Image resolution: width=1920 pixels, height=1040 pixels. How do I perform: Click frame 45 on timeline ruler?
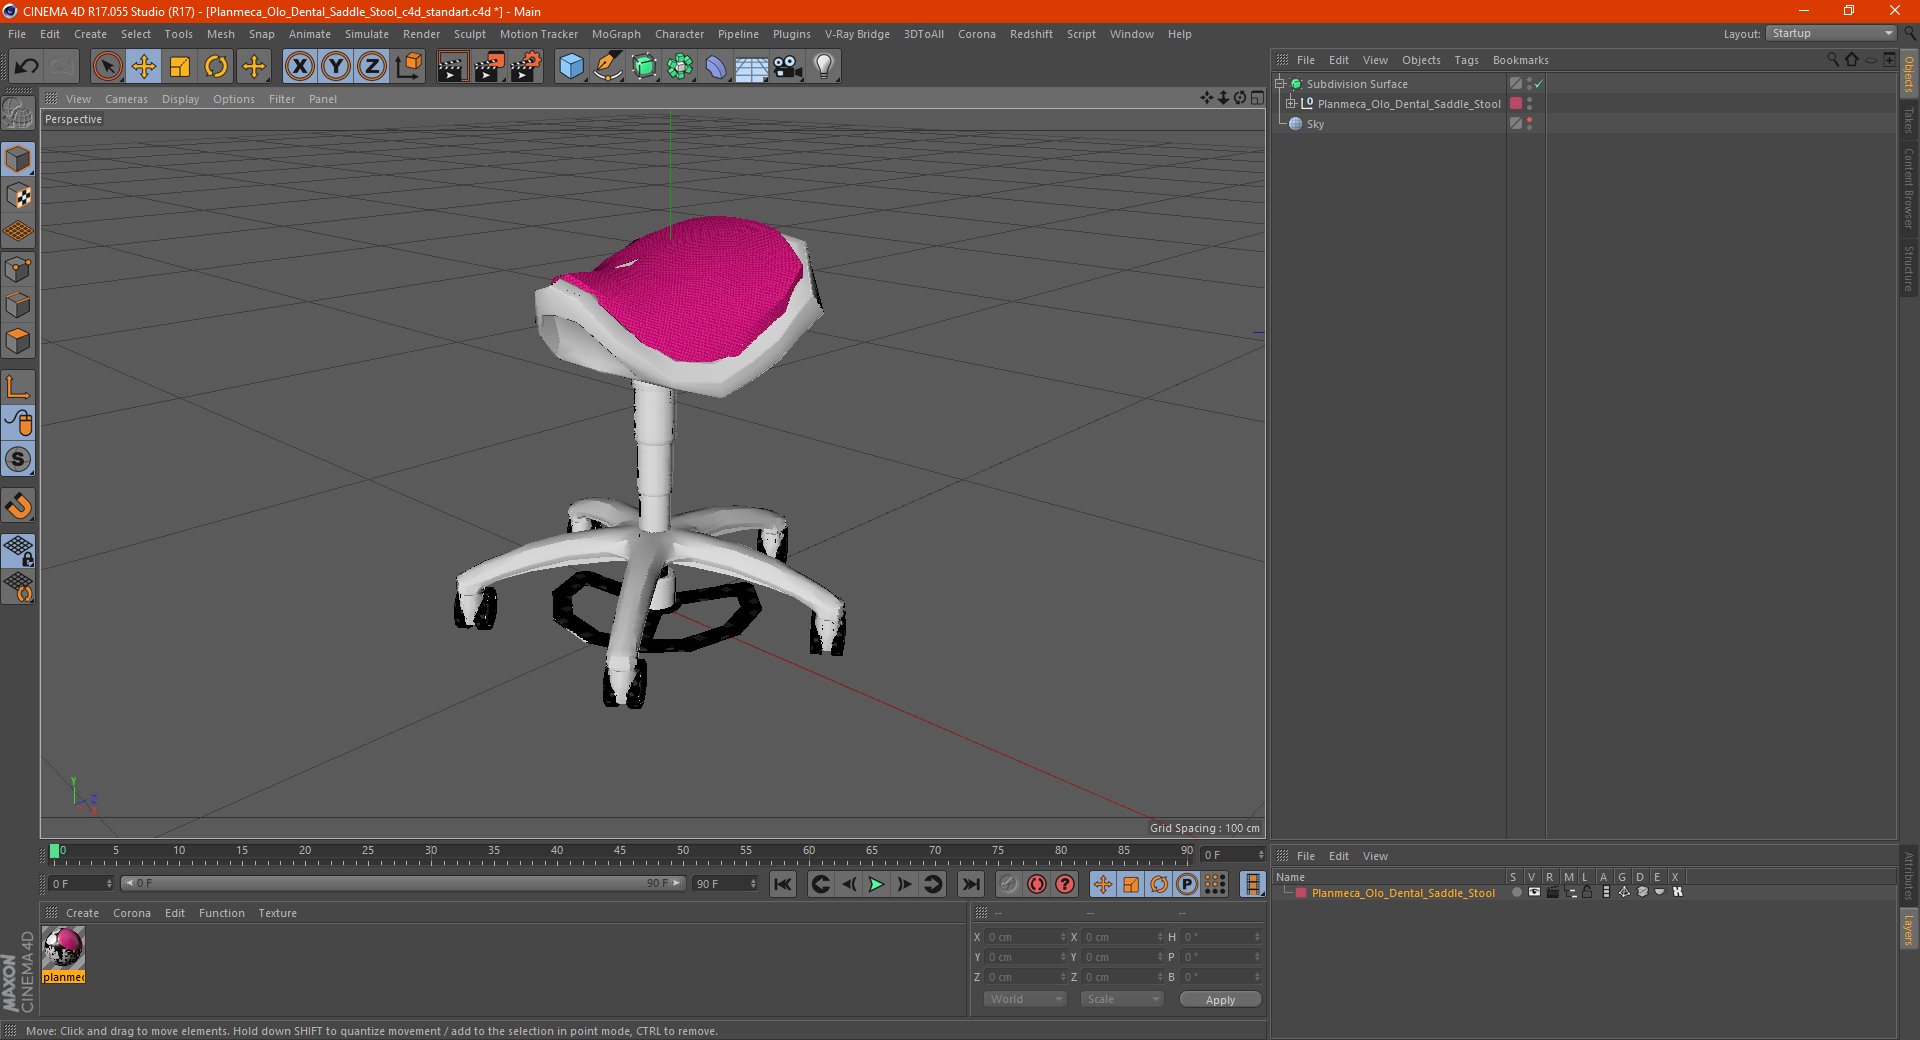tap(620, 852)
